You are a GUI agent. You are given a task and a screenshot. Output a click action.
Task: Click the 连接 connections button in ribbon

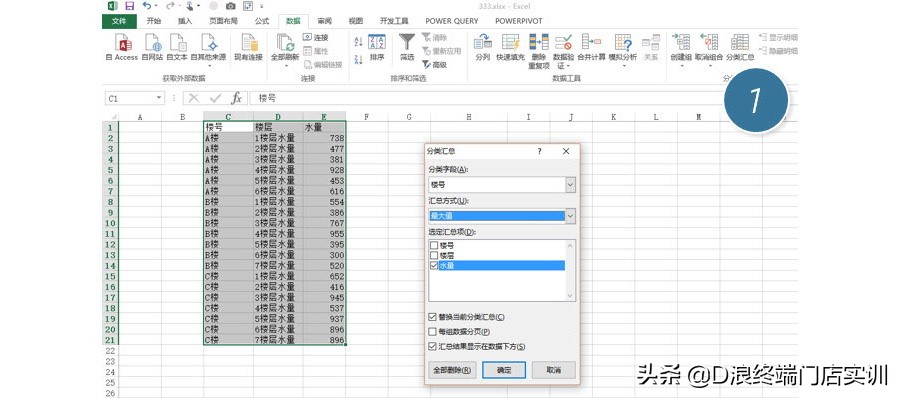[x=316, y=37]
